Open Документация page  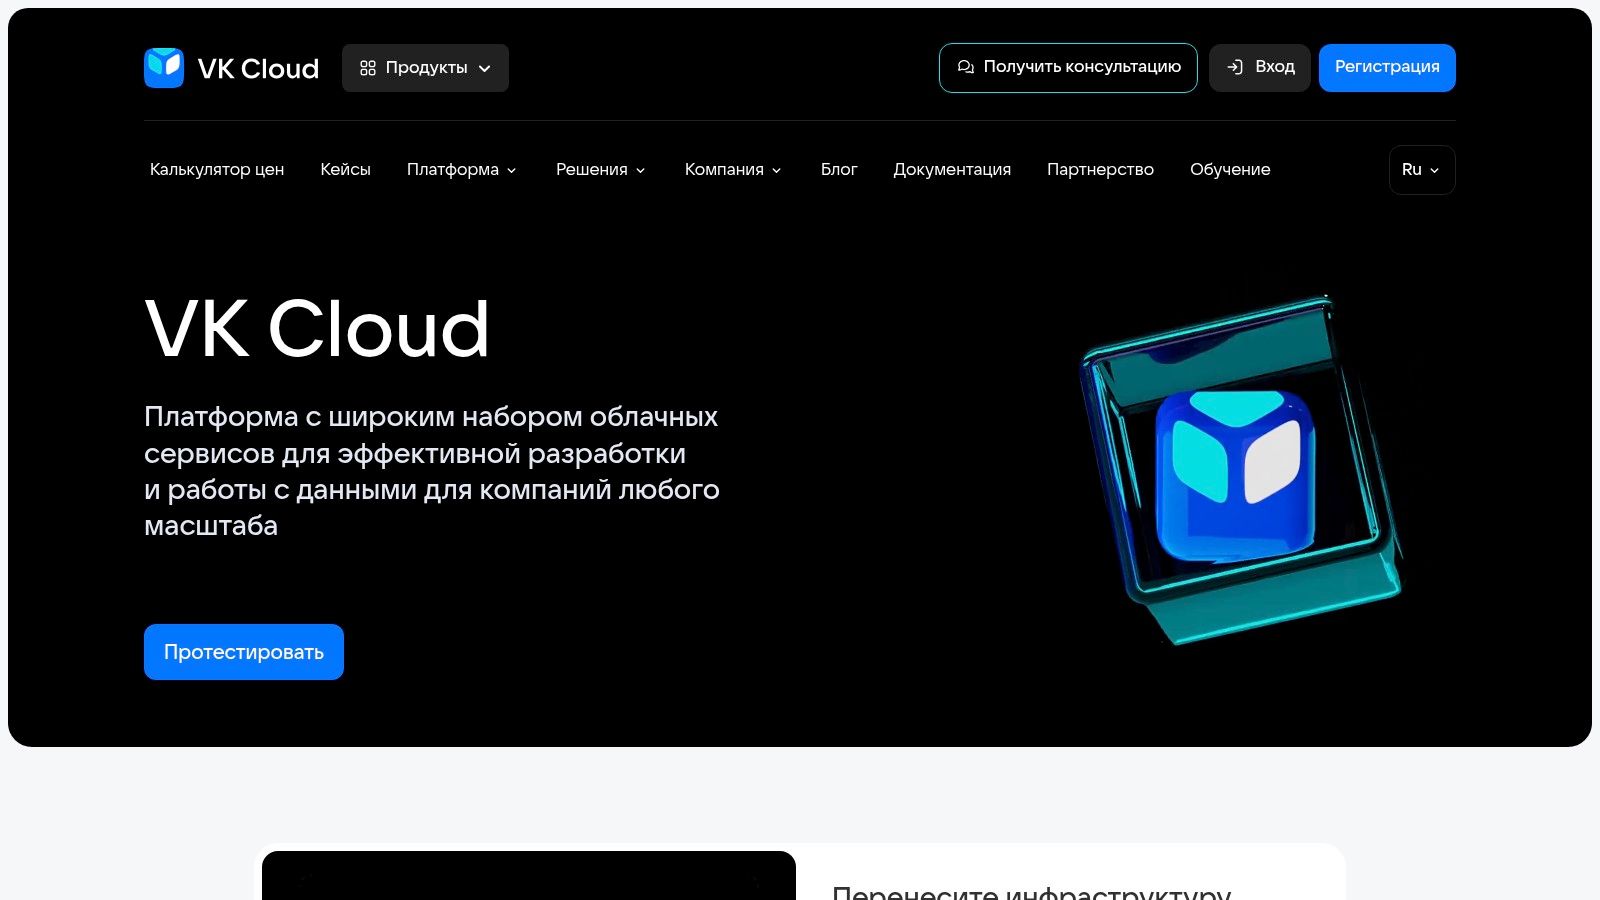pos(952,170)
